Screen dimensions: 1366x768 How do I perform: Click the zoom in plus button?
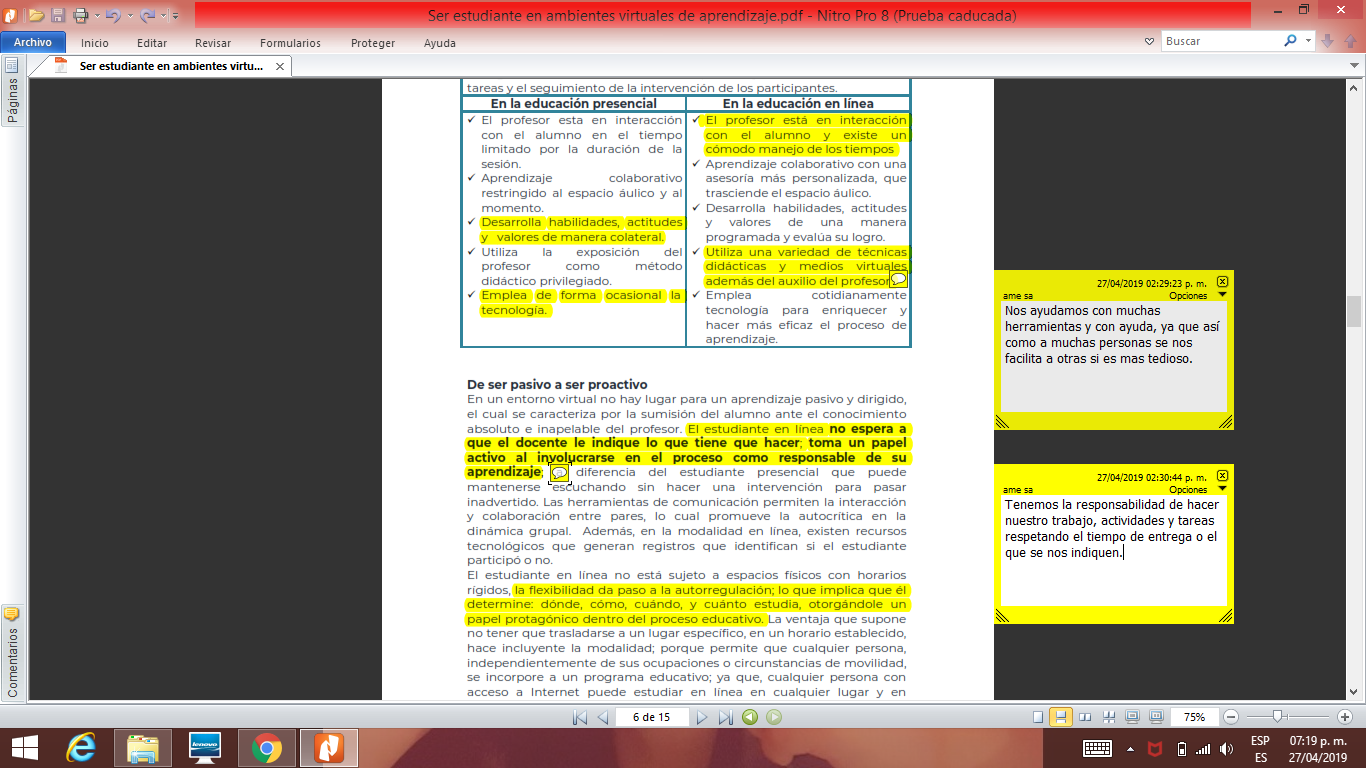click(1345, 717)
